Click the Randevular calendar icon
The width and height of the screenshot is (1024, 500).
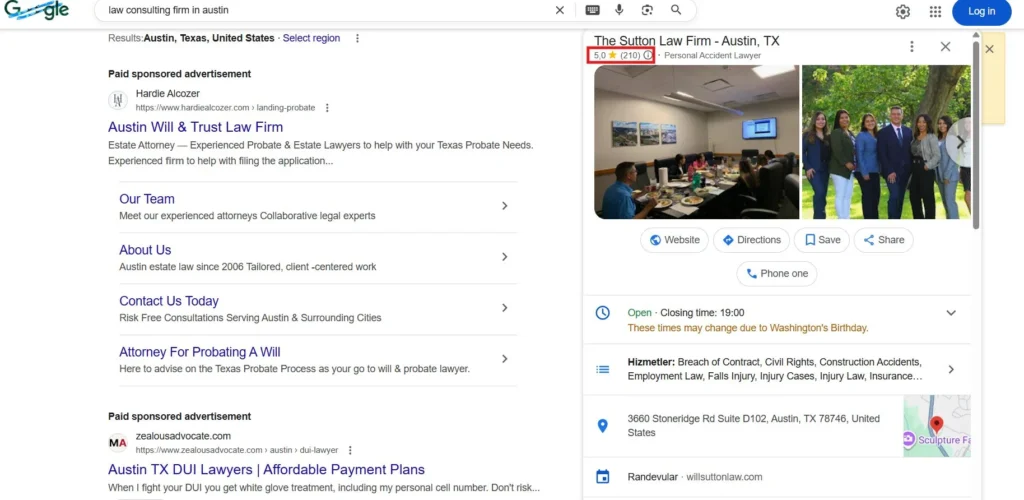pos(602,477)
